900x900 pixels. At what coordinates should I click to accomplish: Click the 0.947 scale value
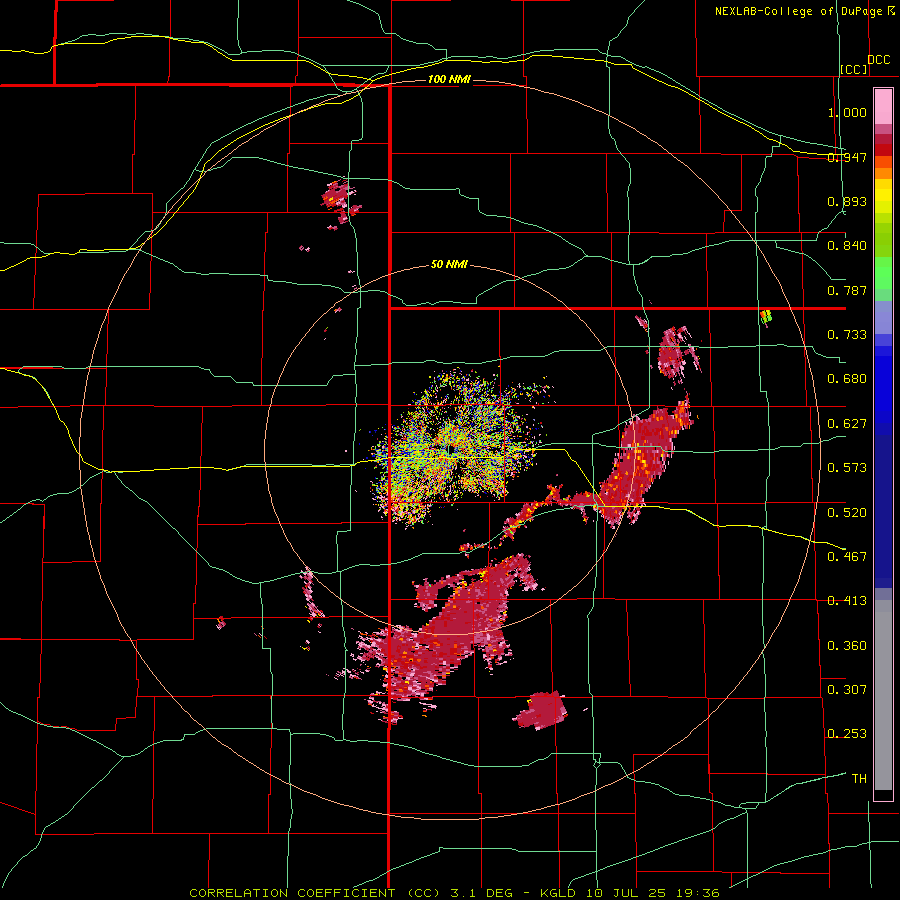[x=847, y=157]
